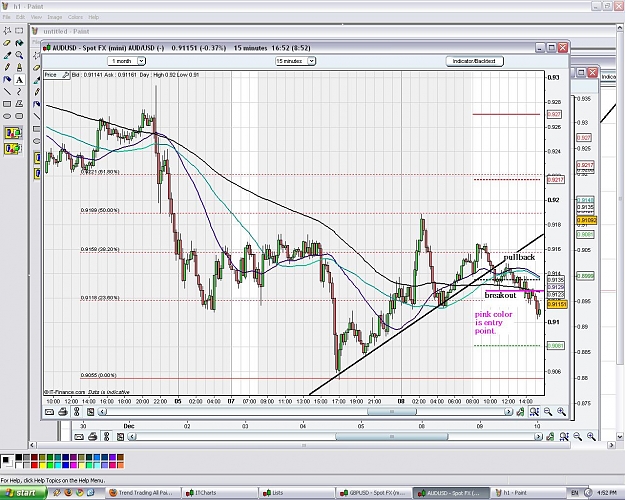The height and width of the screenshot is (500, 625).
Task: Click the Indicator/Backtest button
Action: tap(474, 61)
